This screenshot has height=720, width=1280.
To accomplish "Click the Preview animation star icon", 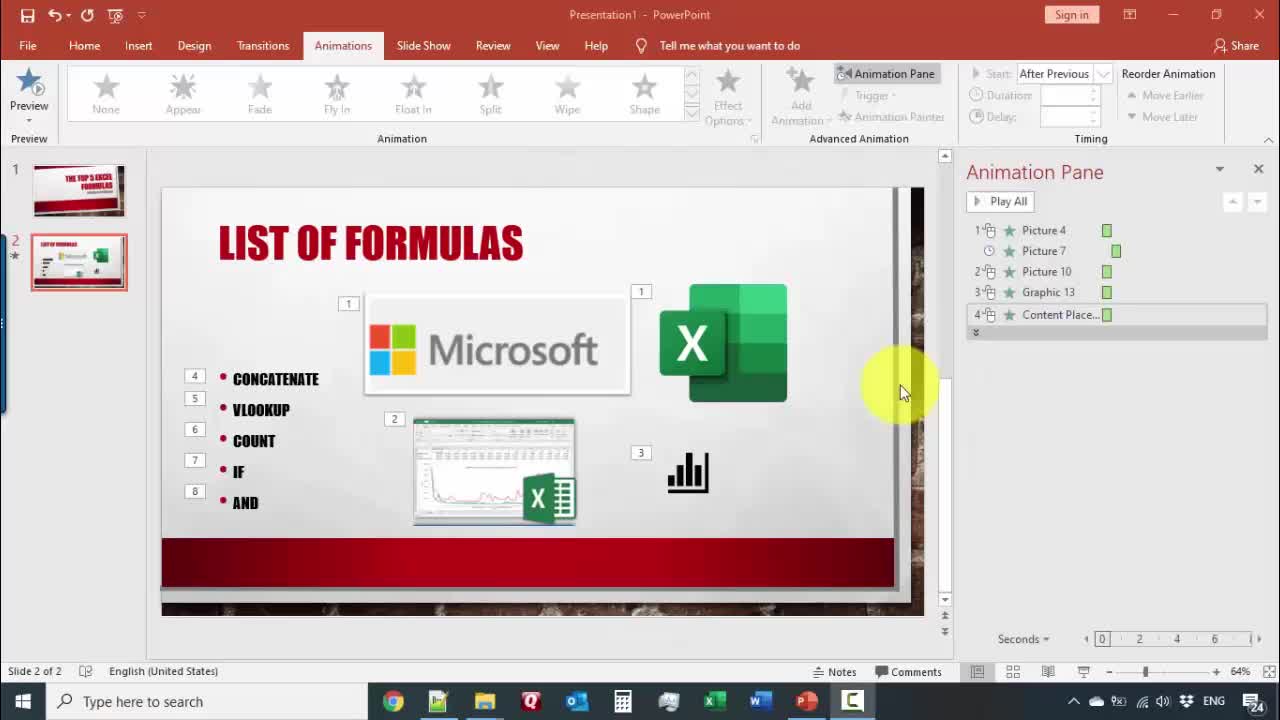I will tap(29, 84).
